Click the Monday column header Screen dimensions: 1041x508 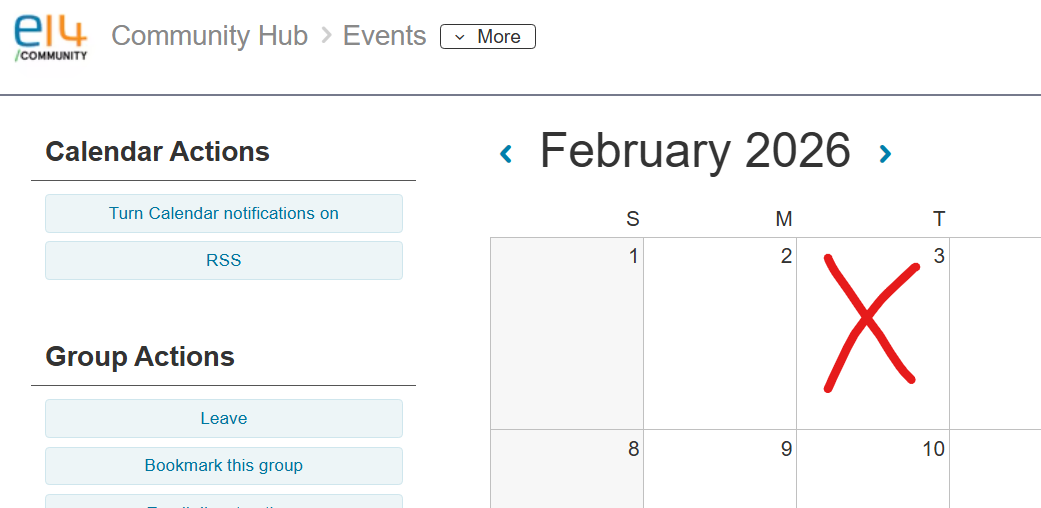(x=784, y=219)
